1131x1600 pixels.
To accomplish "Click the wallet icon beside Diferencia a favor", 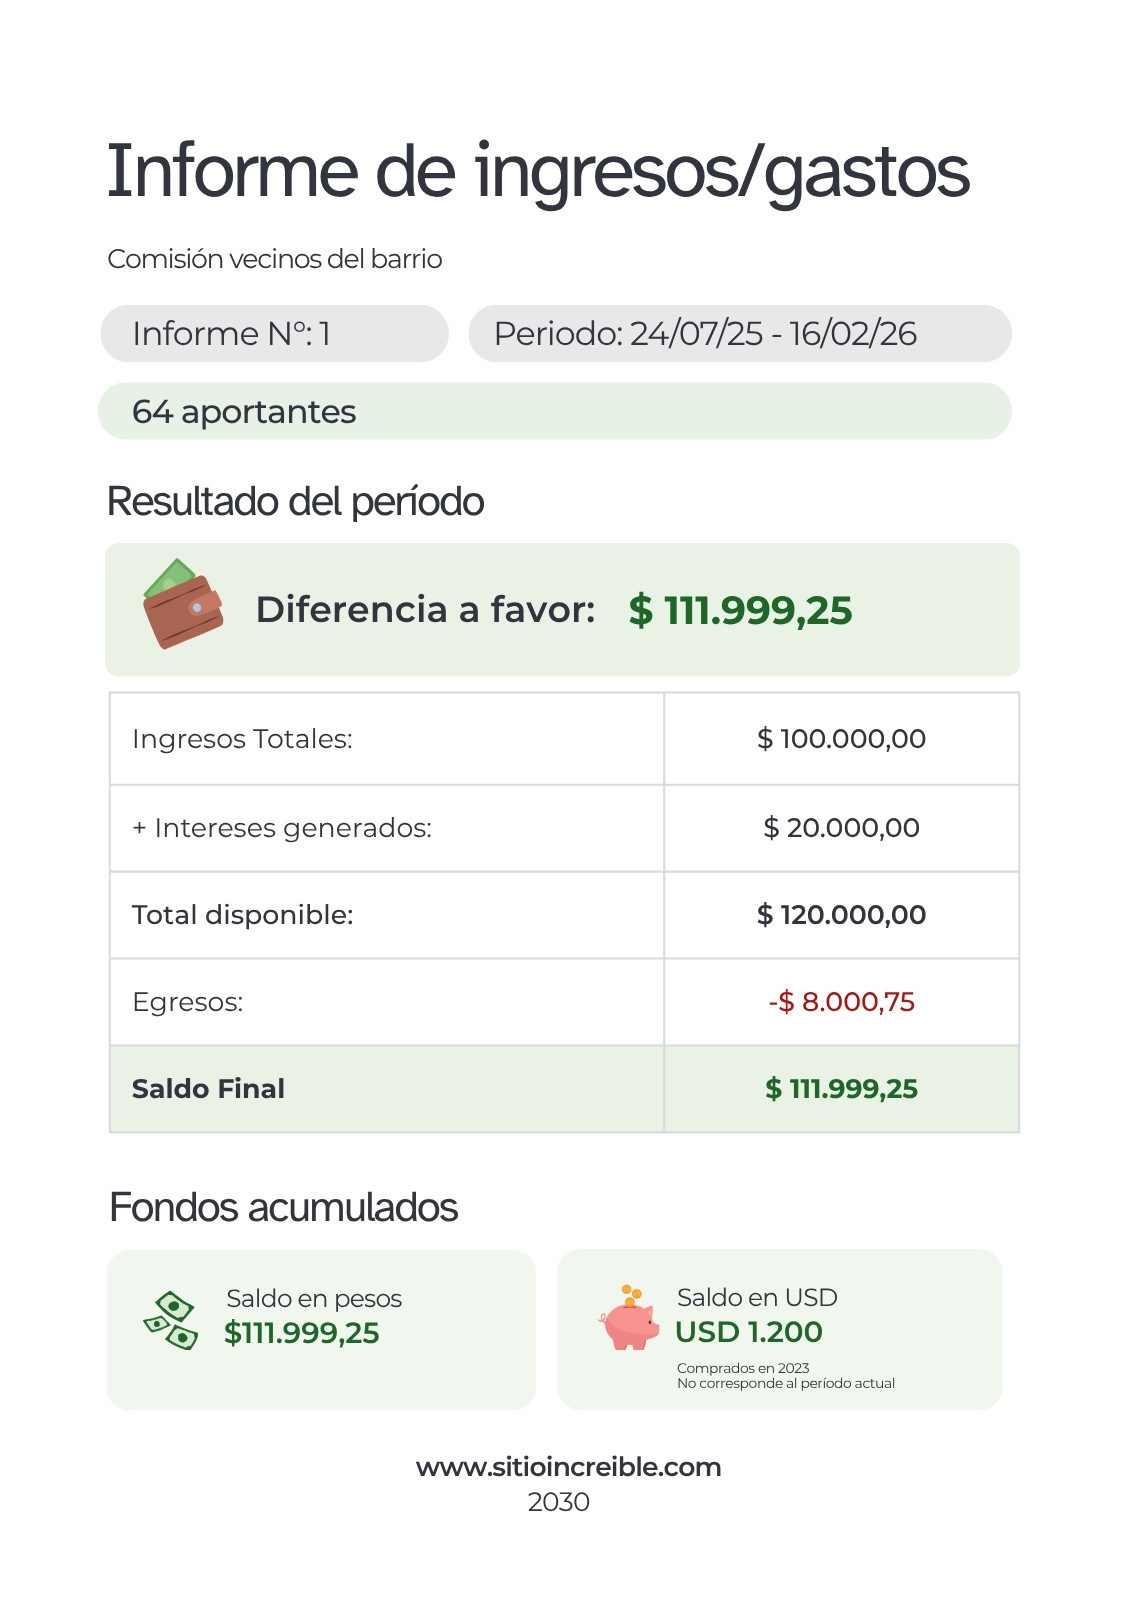I will pyautogui.click(x=183, y=604).
